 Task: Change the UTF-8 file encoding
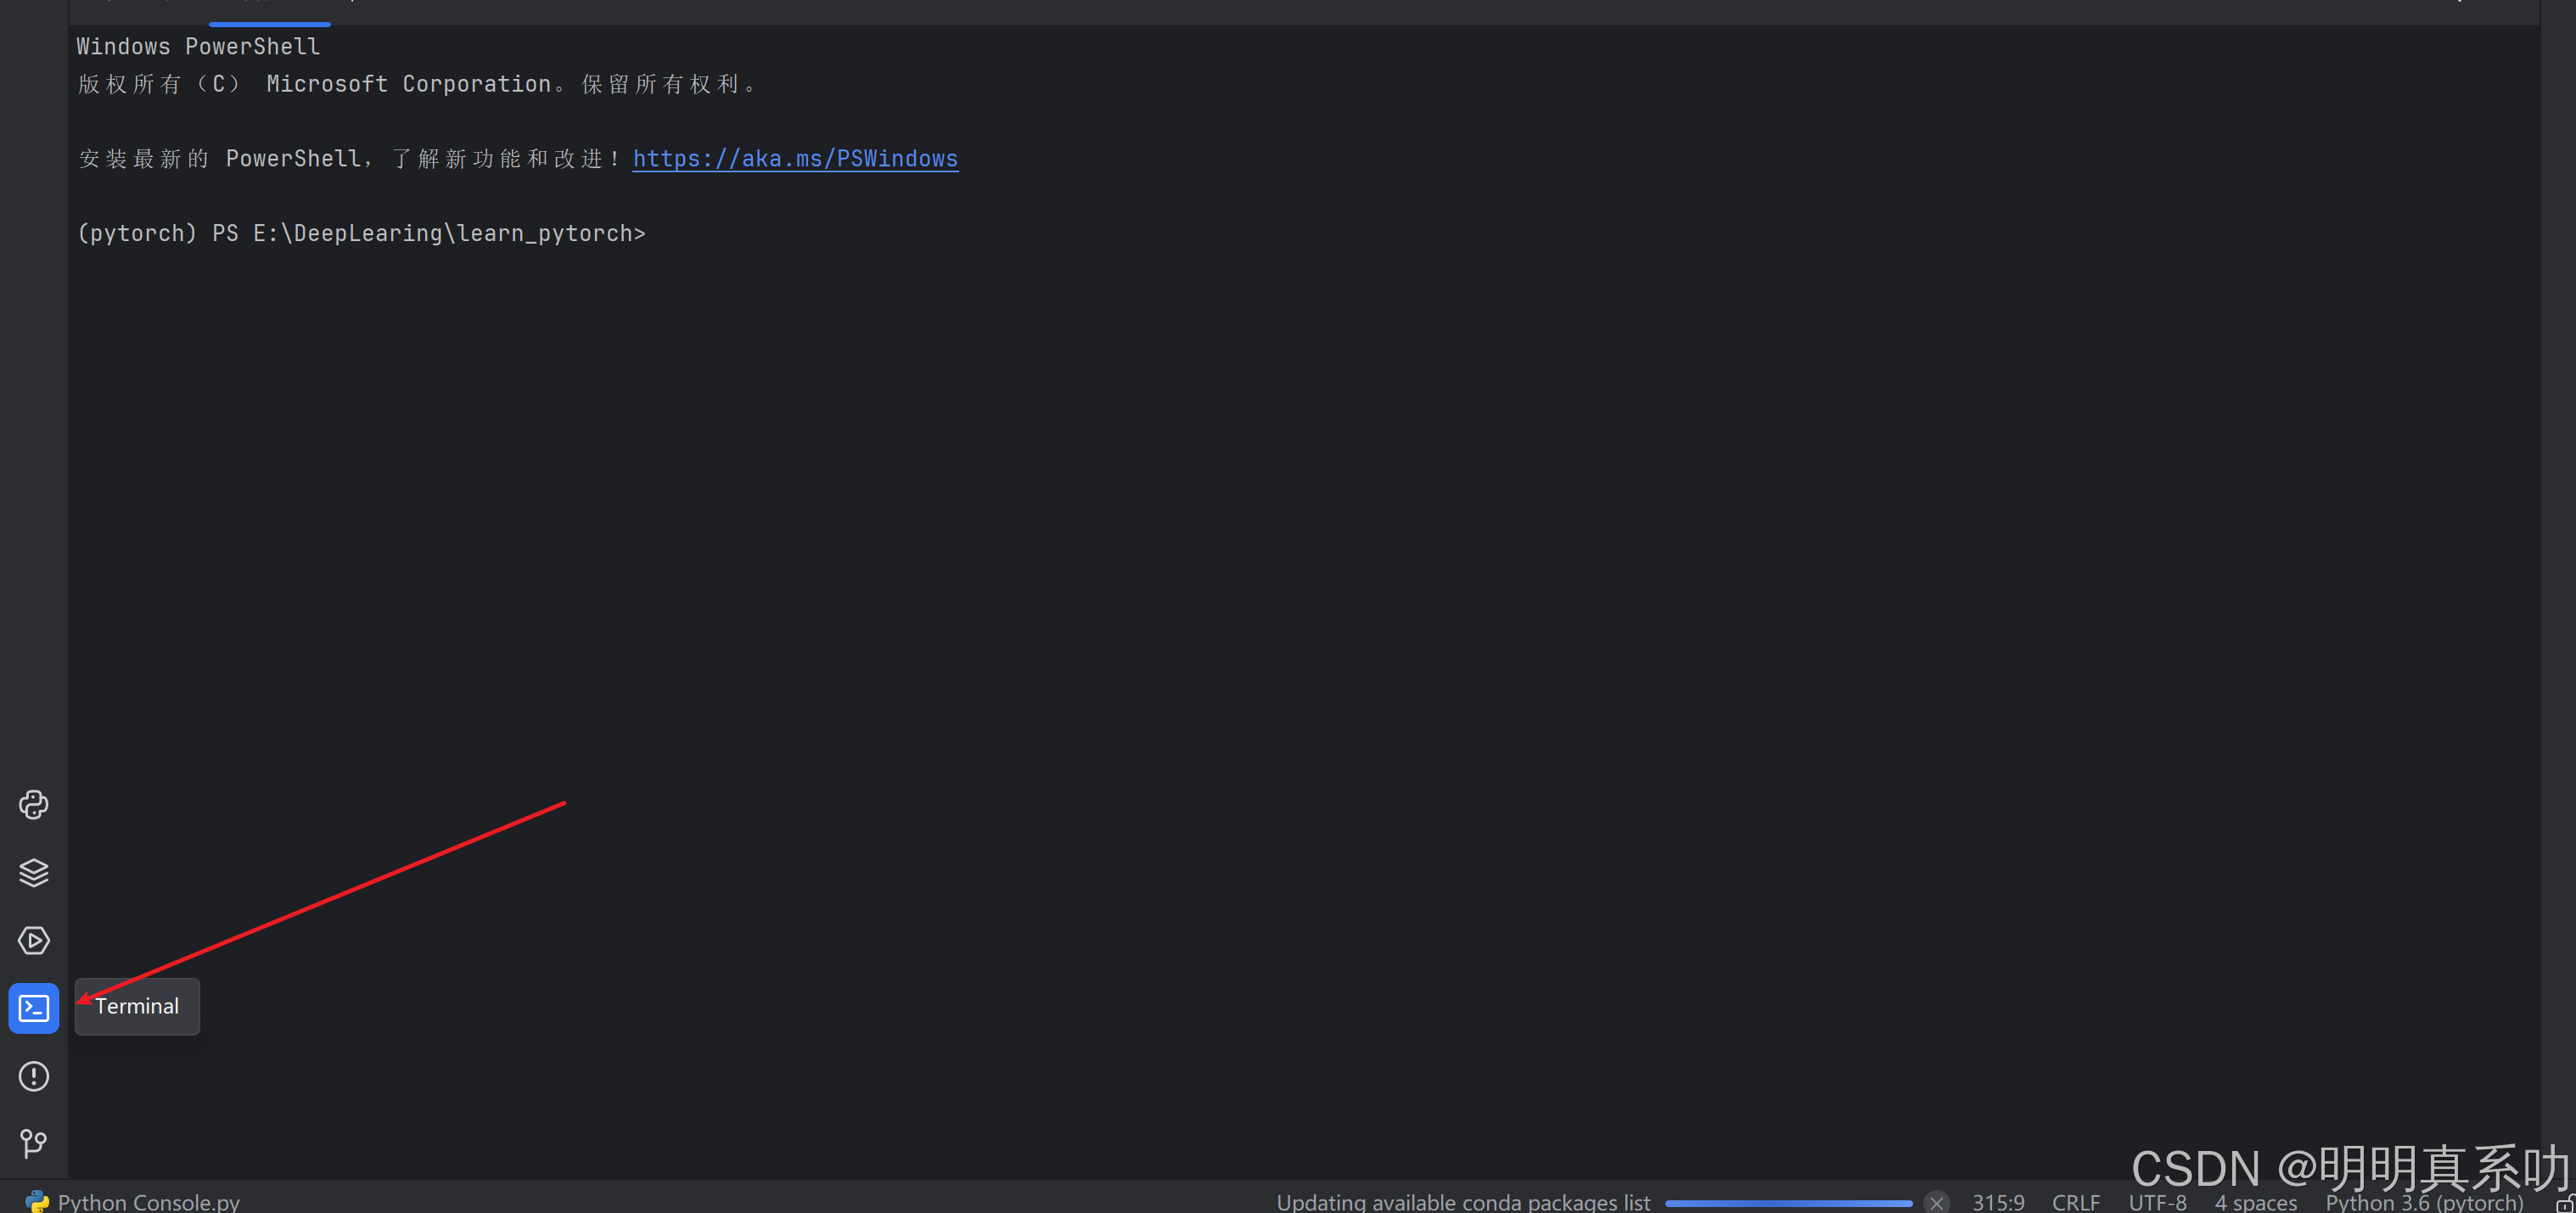2157,1201
